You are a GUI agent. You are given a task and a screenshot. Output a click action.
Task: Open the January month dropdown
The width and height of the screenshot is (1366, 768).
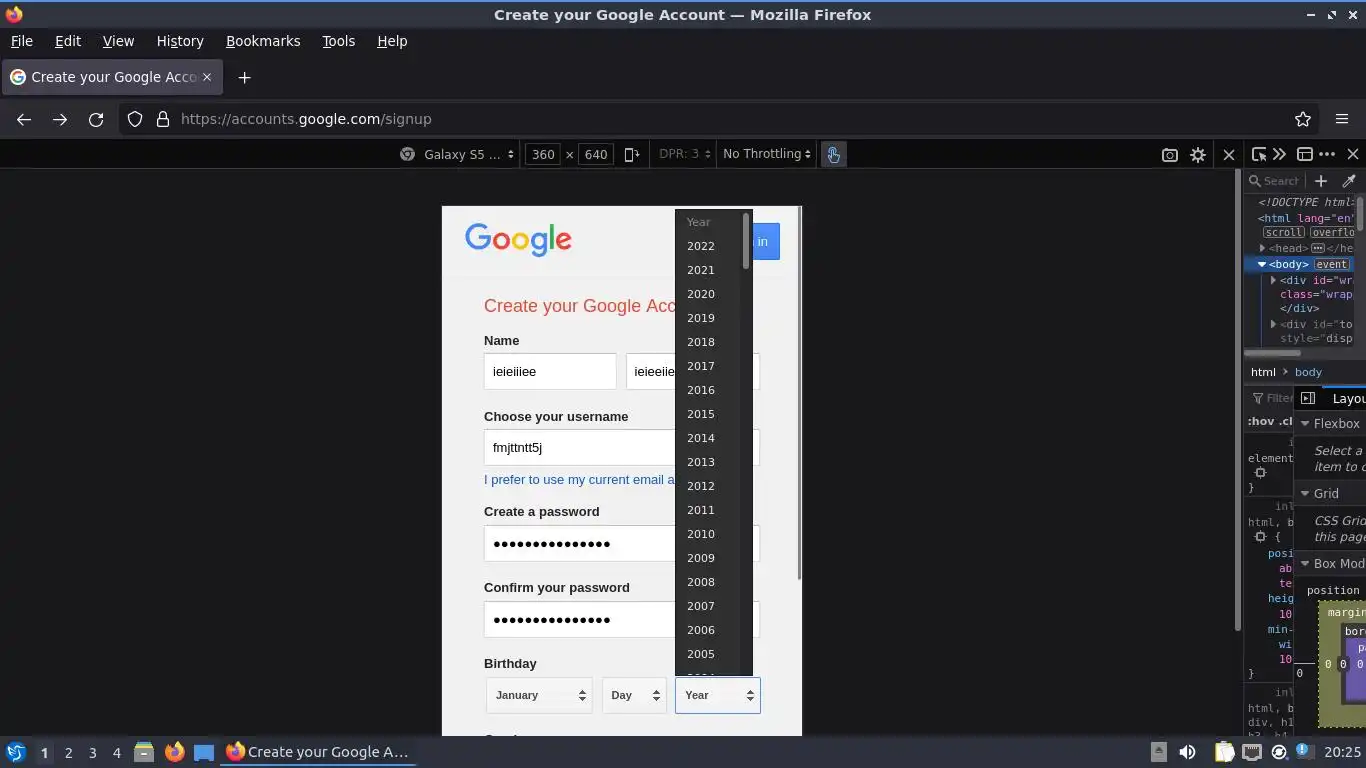click(x=539, y=695)
